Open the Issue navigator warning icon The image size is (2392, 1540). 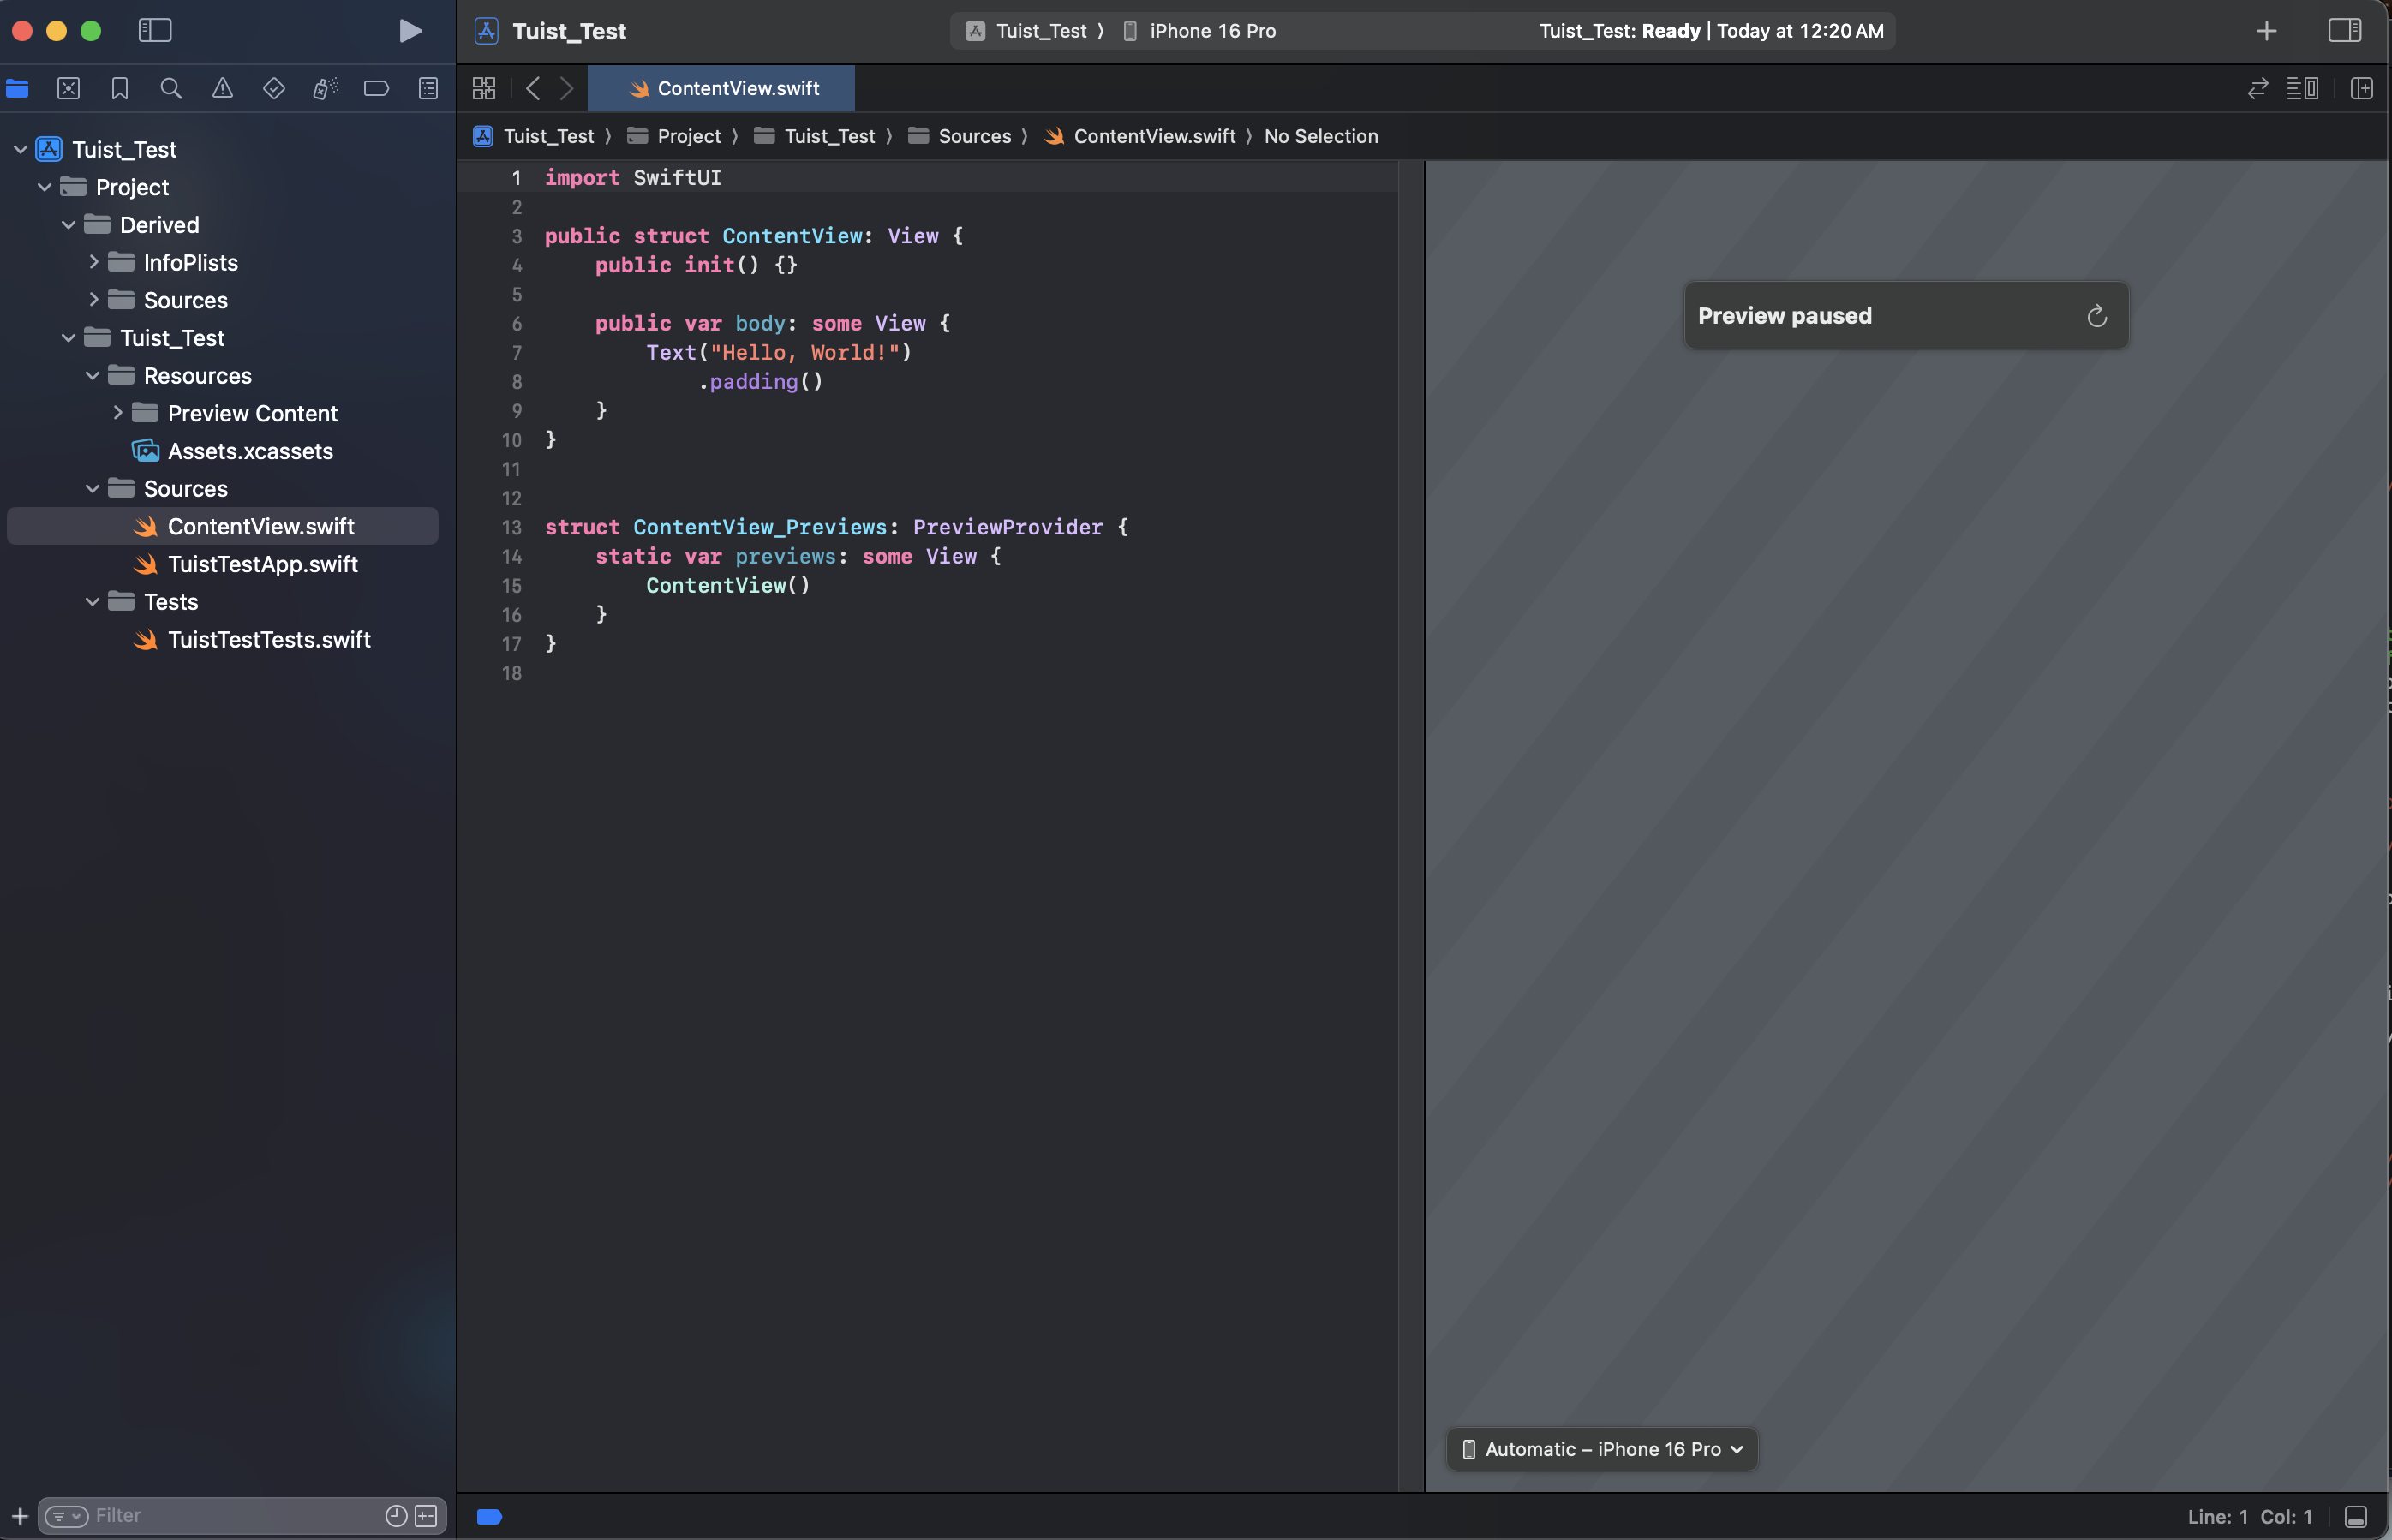pos(222,88)
